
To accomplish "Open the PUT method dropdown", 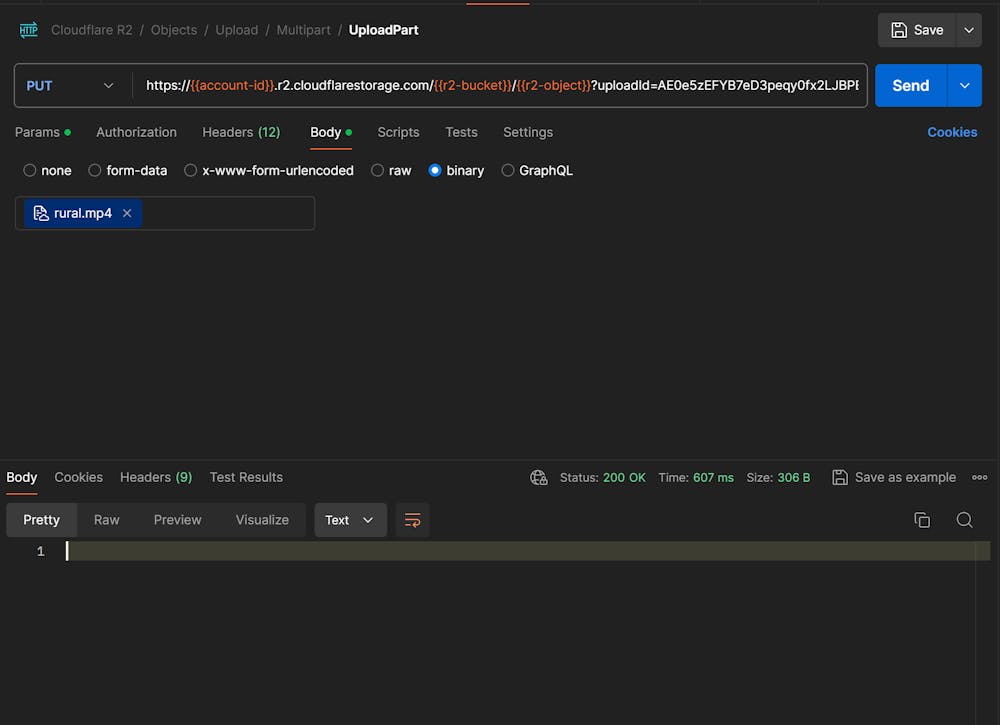I will [x=70, y=85].
